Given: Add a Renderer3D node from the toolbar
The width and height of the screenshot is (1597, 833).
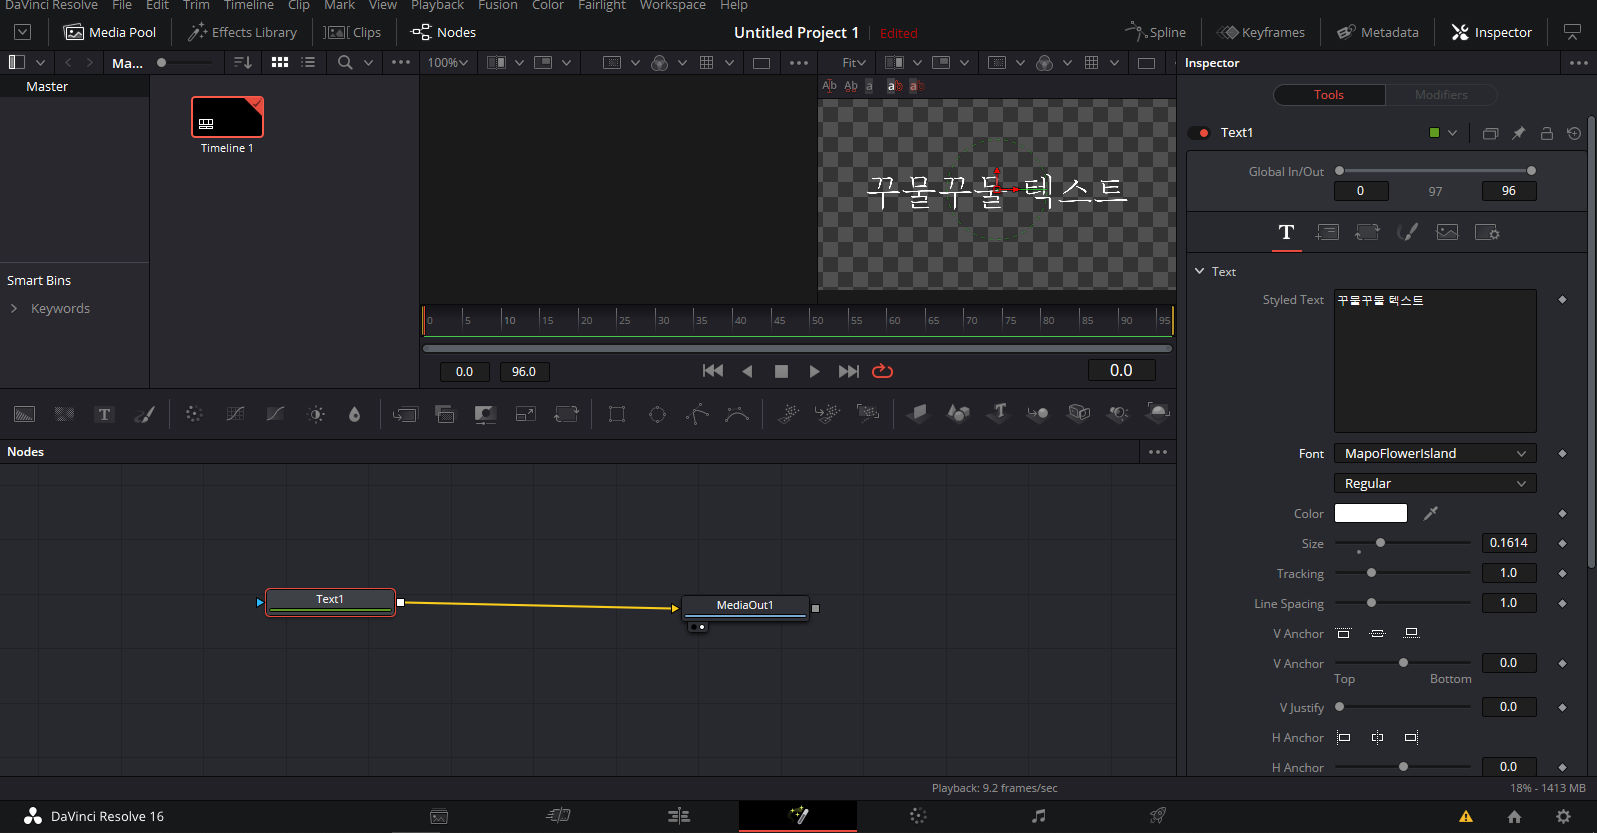Looking at the screenshot, I should tap(1158, 412).
